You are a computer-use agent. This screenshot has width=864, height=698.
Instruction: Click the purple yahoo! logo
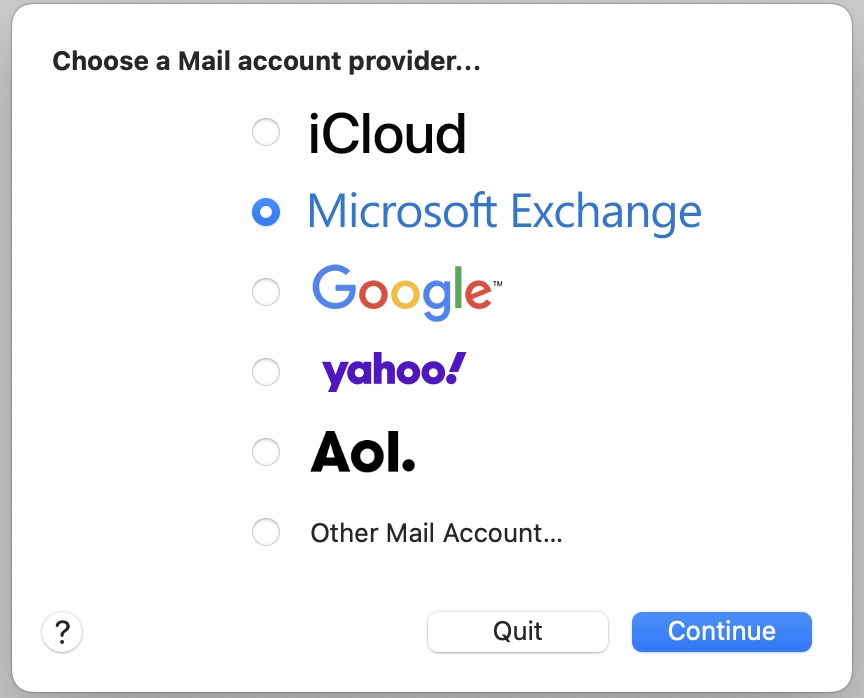(x=393, y=372)
